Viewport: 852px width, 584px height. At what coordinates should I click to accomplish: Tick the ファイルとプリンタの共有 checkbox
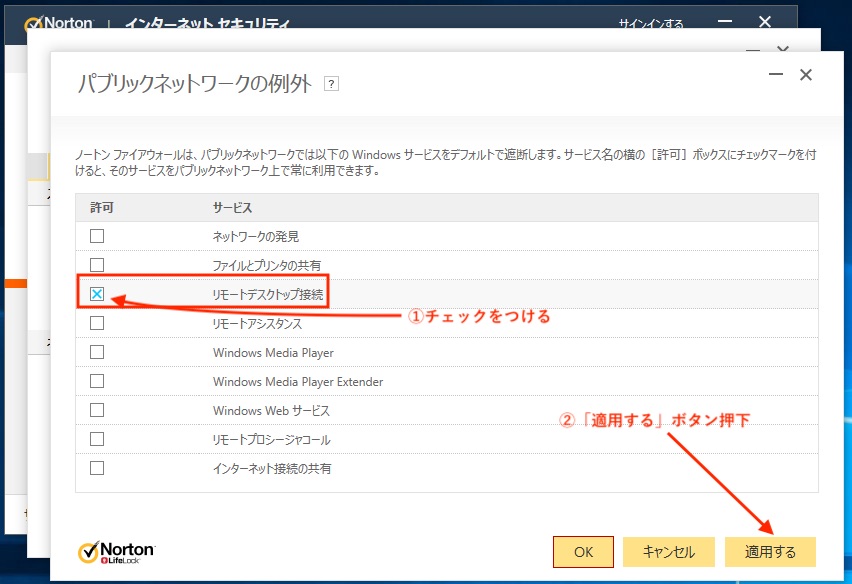coord(97,265)
